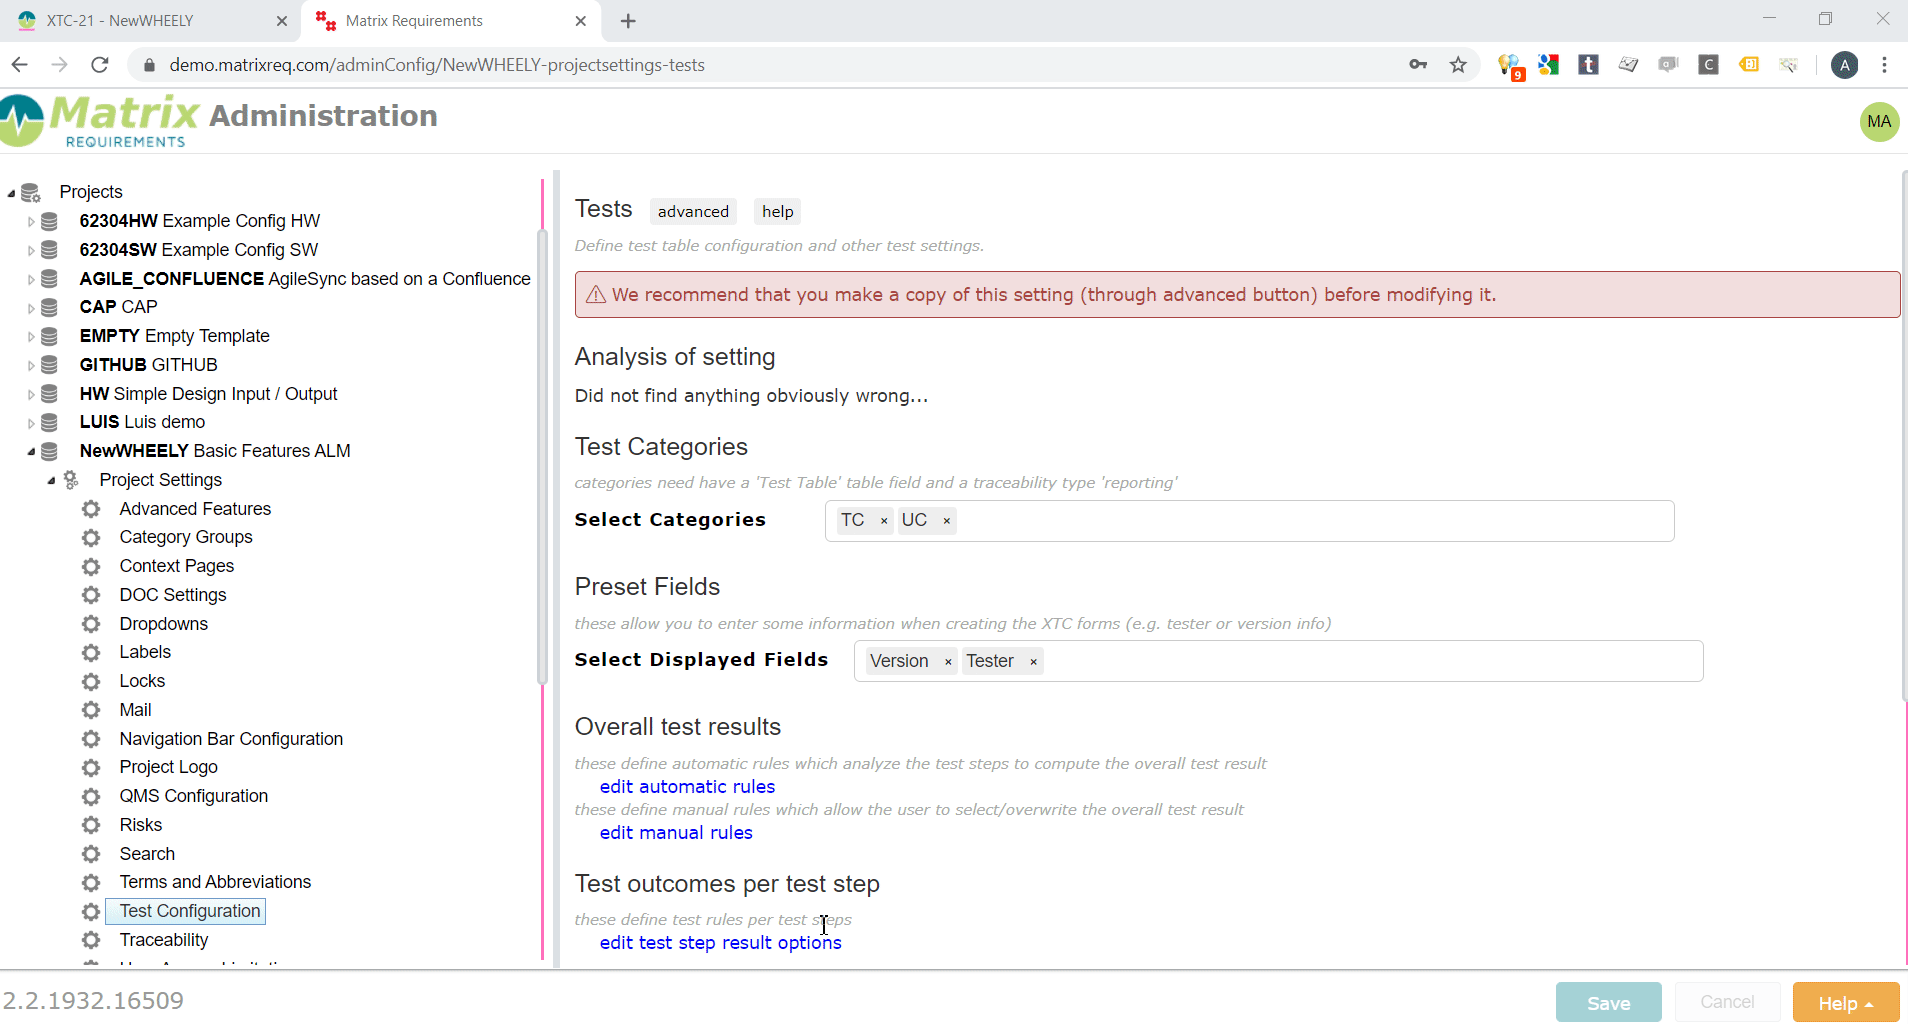Expand the 62304SW Example Config SW project
The height and width of the screenshot is (1024, 1908).
click(31, 251)
